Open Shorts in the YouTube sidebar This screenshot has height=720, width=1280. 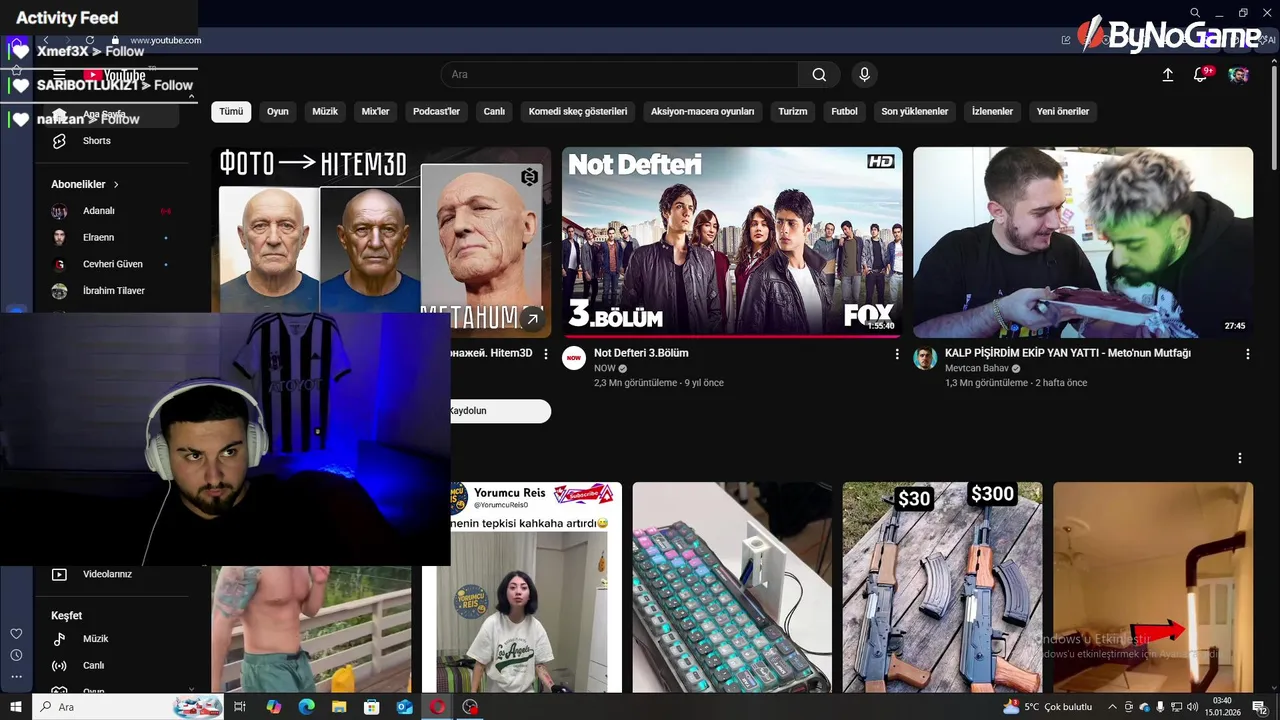pos(97,141)
